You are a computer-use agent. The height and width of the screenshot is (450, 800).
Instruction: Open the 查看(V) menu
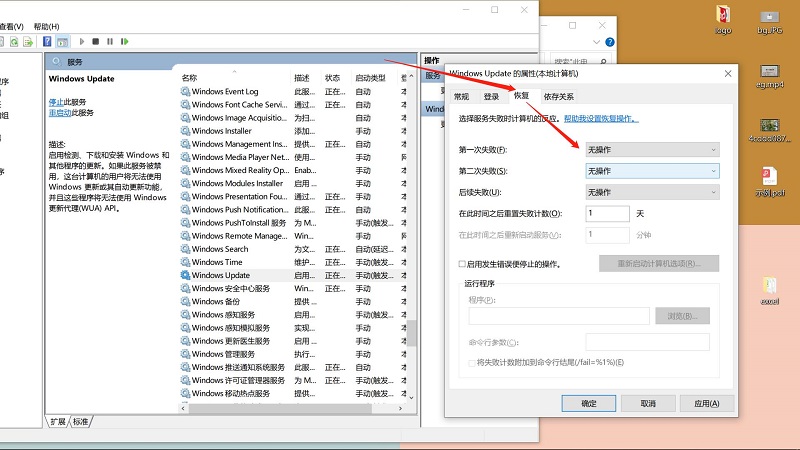pyautogui.click(x=11, y=27)
